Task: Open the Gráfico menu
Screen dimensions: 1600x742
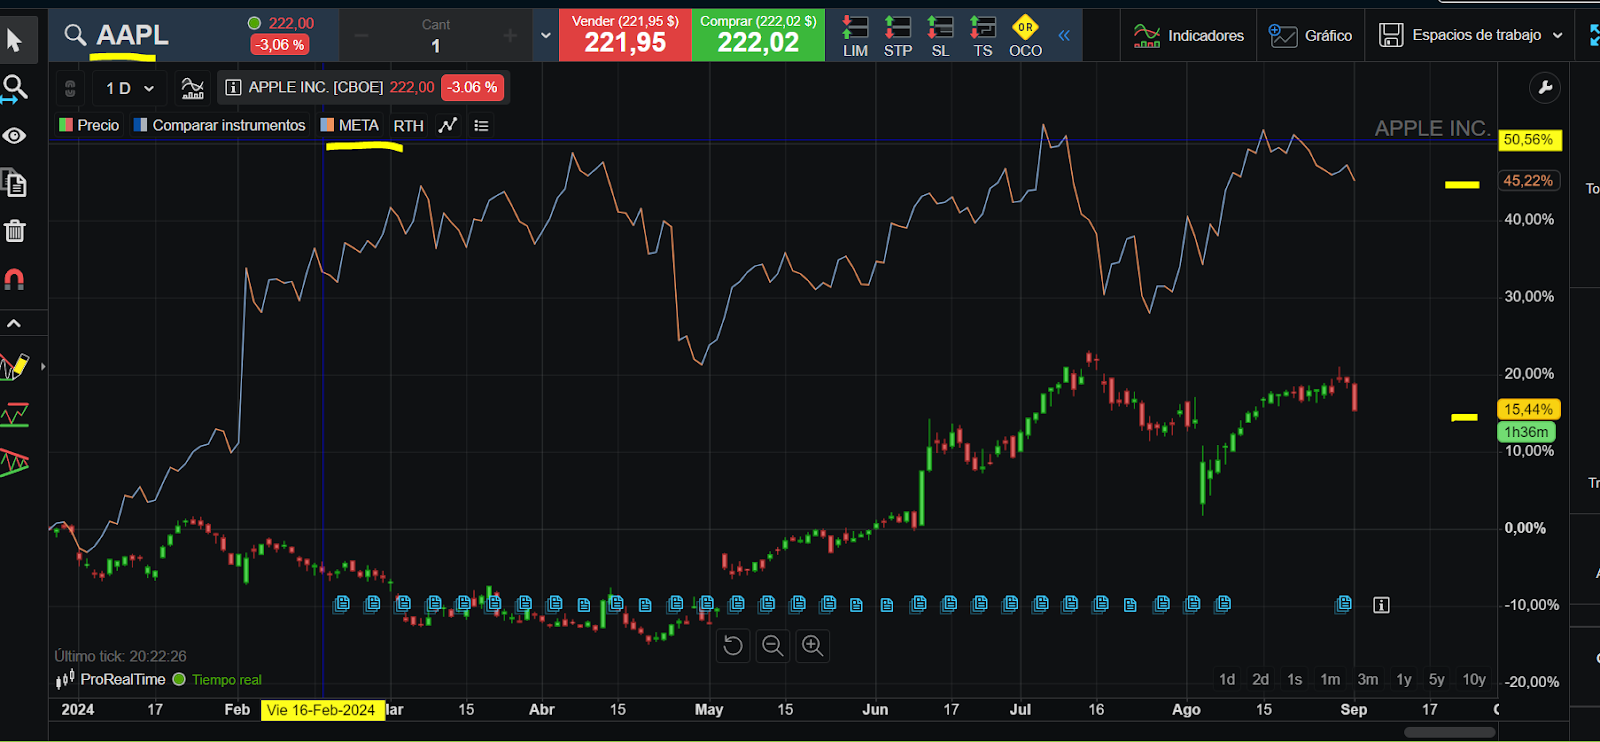Action: [x=1310, y=36]
